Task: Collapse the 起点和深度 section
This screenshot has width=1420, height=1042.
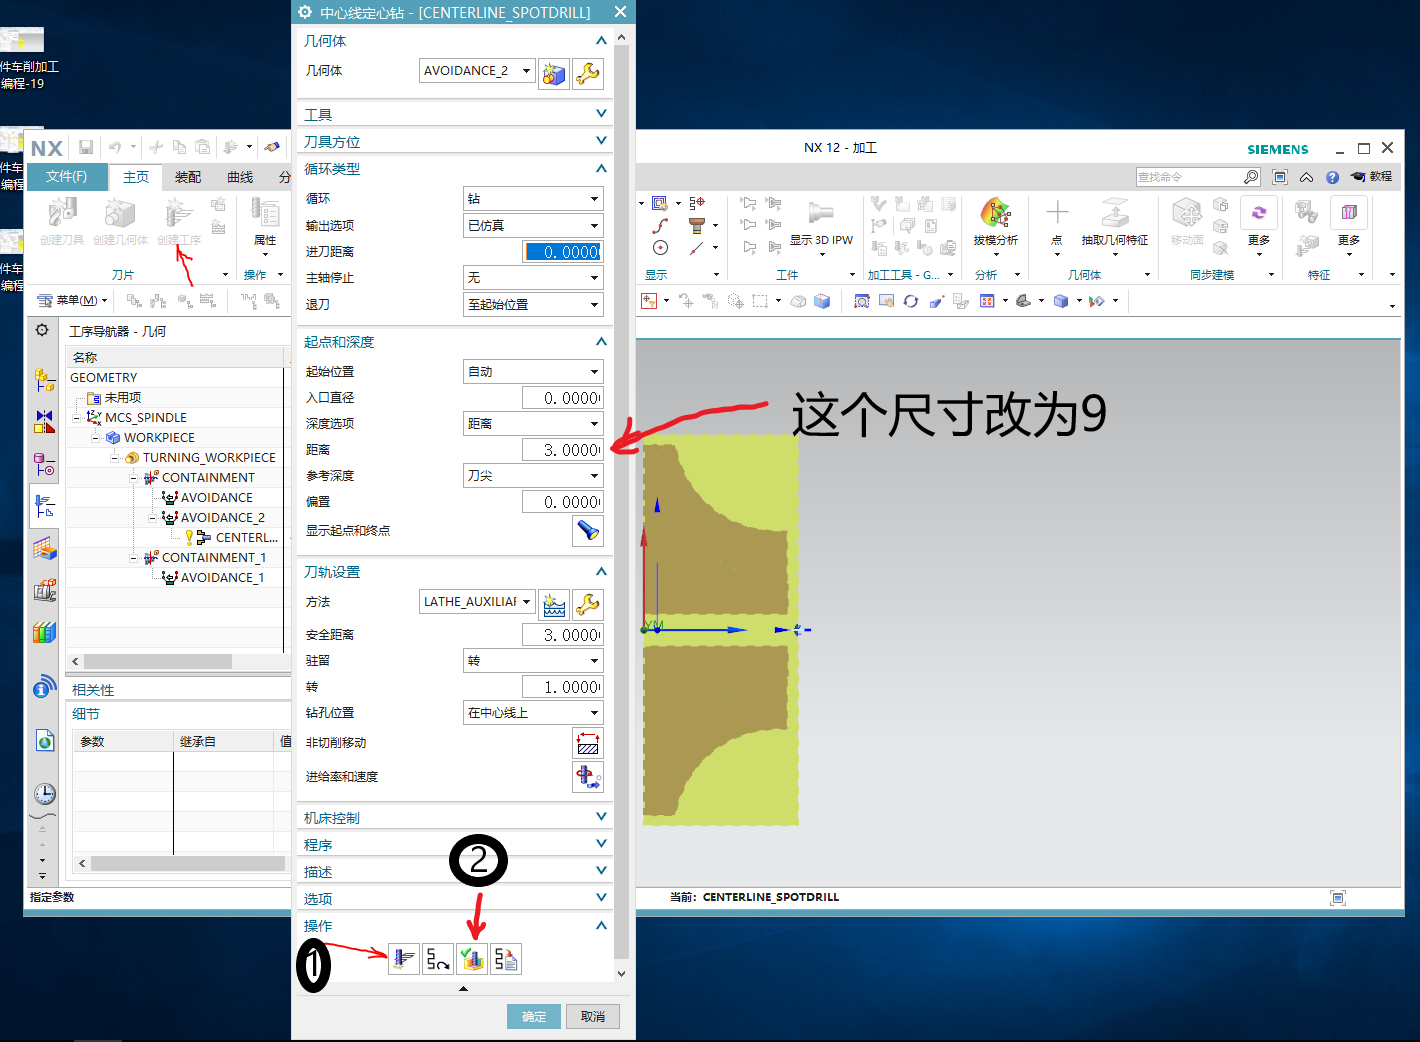Action: [x=600, y=341]
